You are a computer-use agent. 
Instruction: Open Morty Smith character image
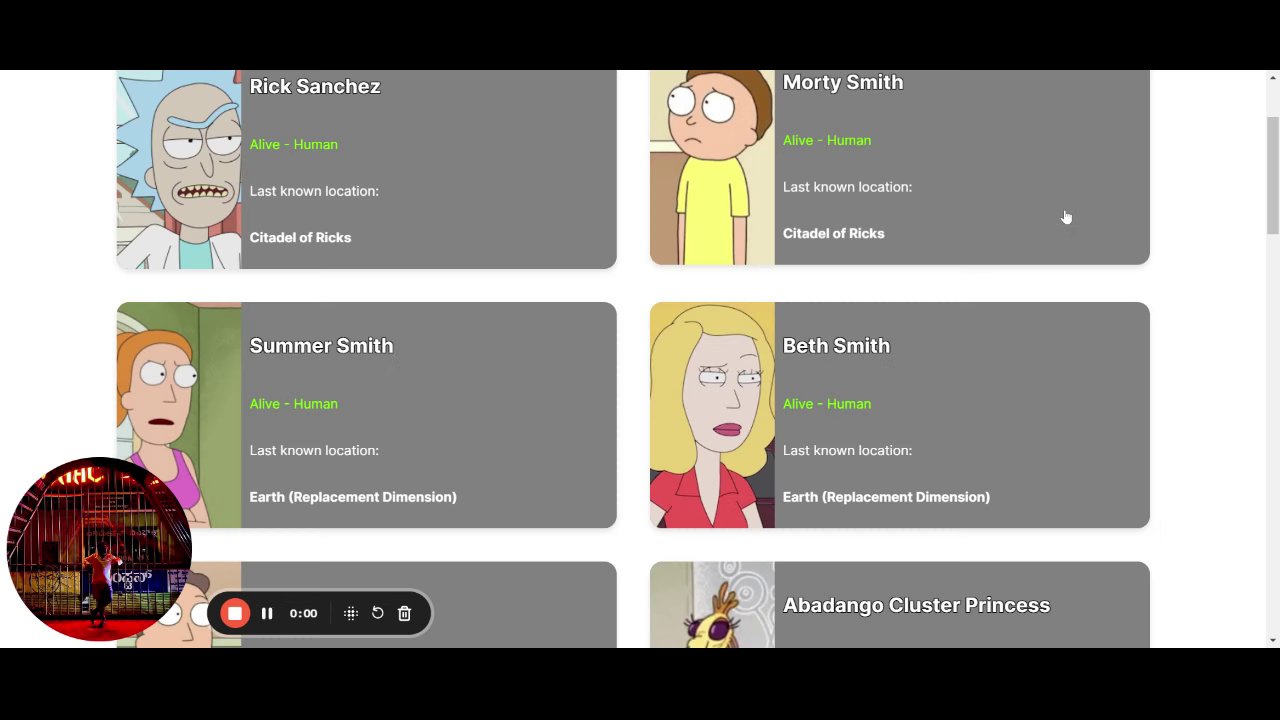click(x=712, y=167)
